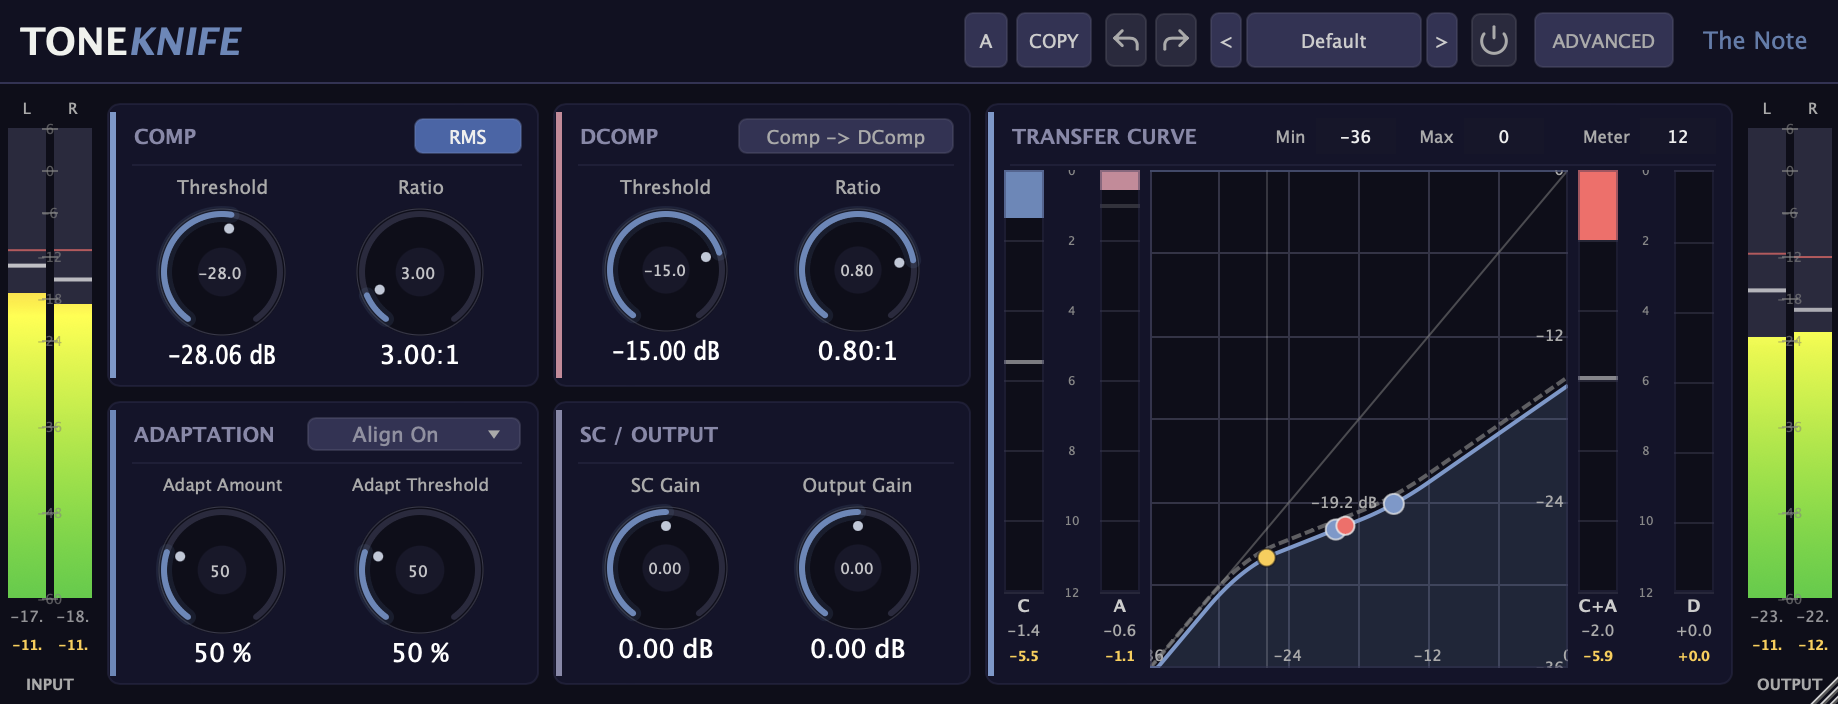Open the Align On adaptation dropdown
This screenshot has height=704, width=1838.
point(414,434)
